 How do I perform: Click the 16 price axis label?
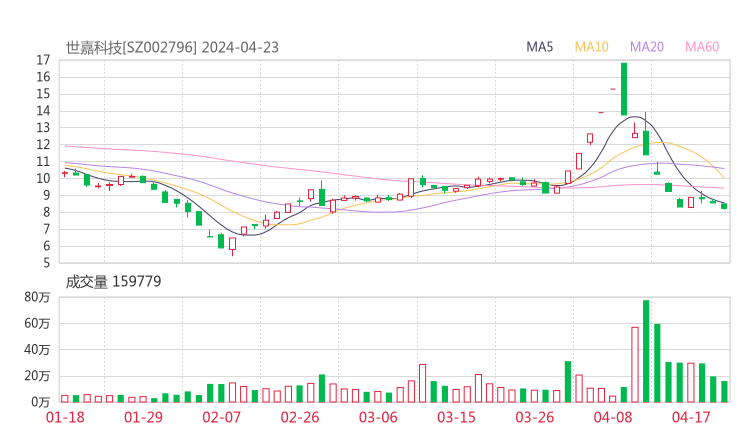pos(43,77)
